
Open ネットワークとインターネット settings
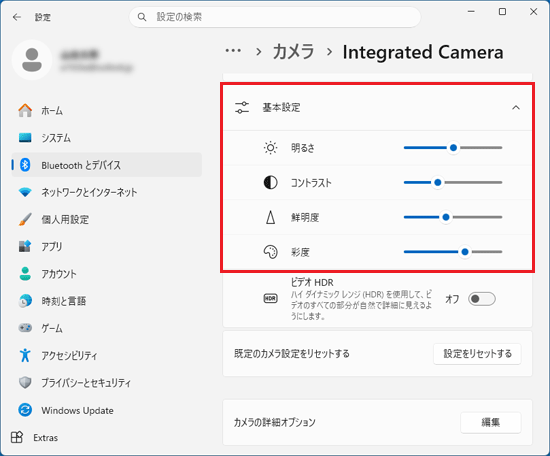(107, 192)
